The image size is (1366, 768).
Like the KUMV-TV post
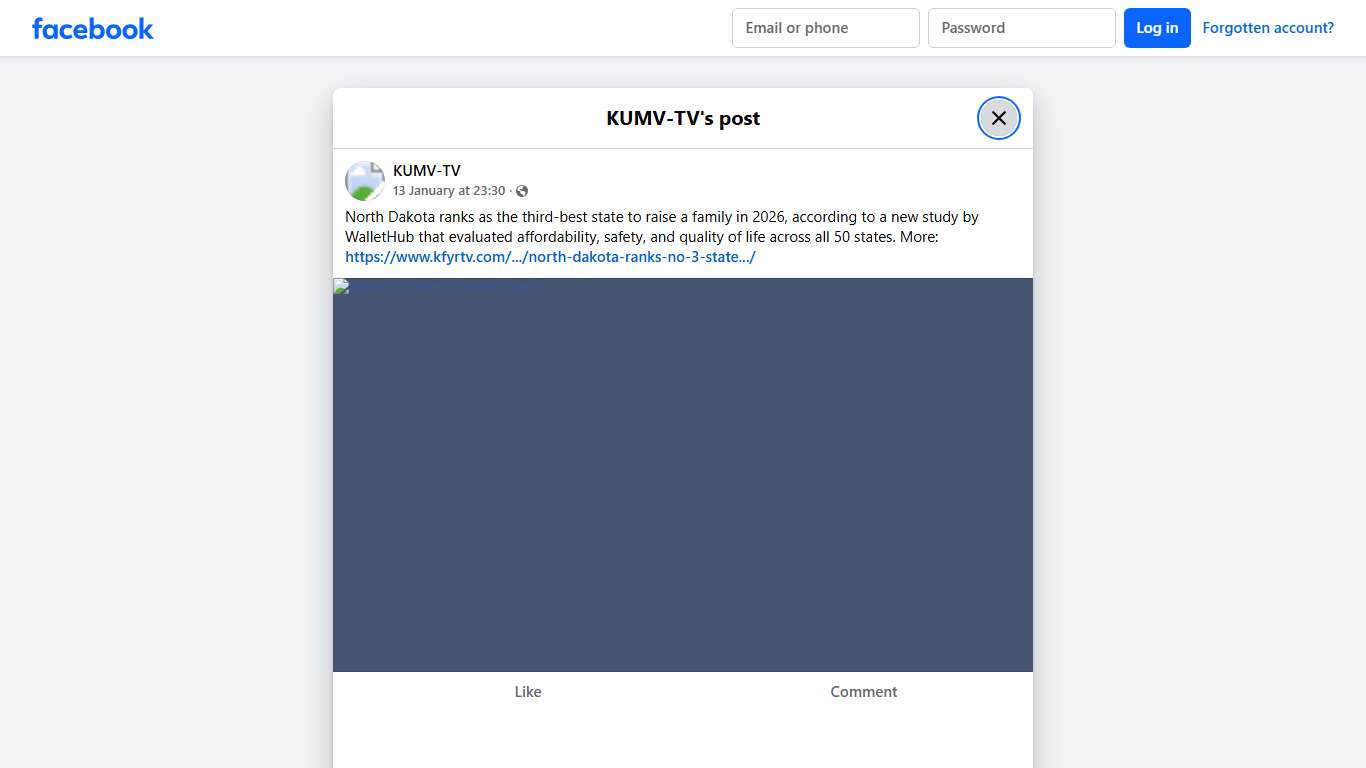point(528,691)
